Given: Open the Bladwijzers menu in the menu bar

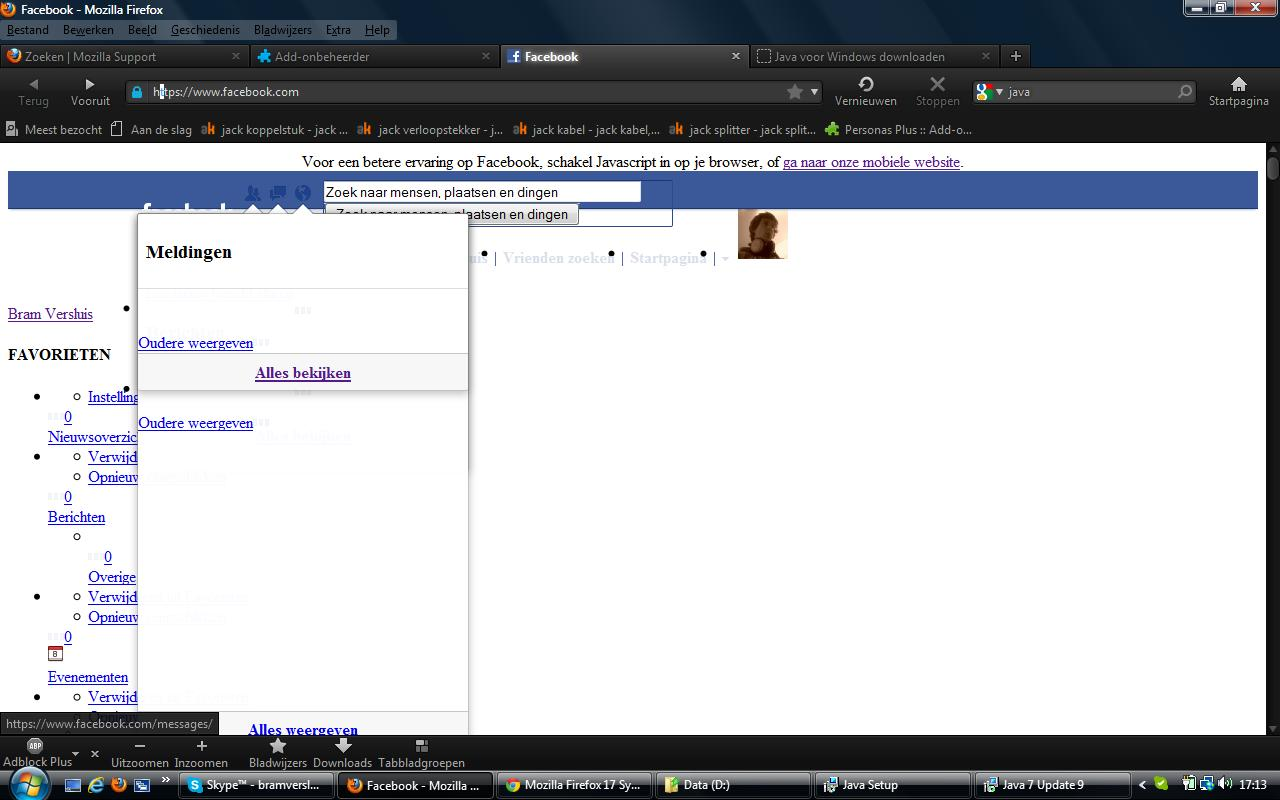Looking at the screenshot, I should pyautogui.click(x=284, y=30).
